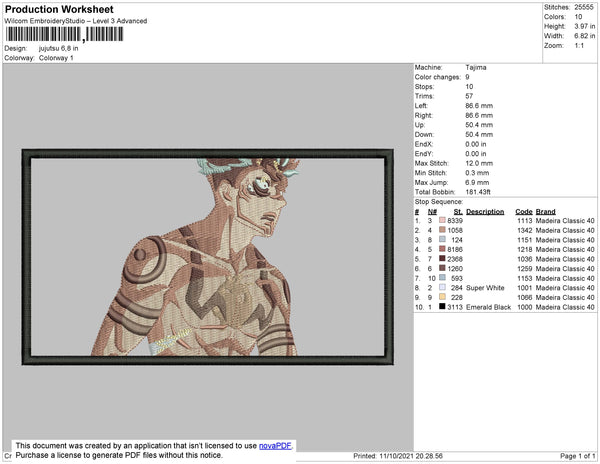Image resolution: width=600 pixels, height=464 pixels.
Task: Click the Max Stitch value '12.0 mm'
Action: tap(479, 163)
